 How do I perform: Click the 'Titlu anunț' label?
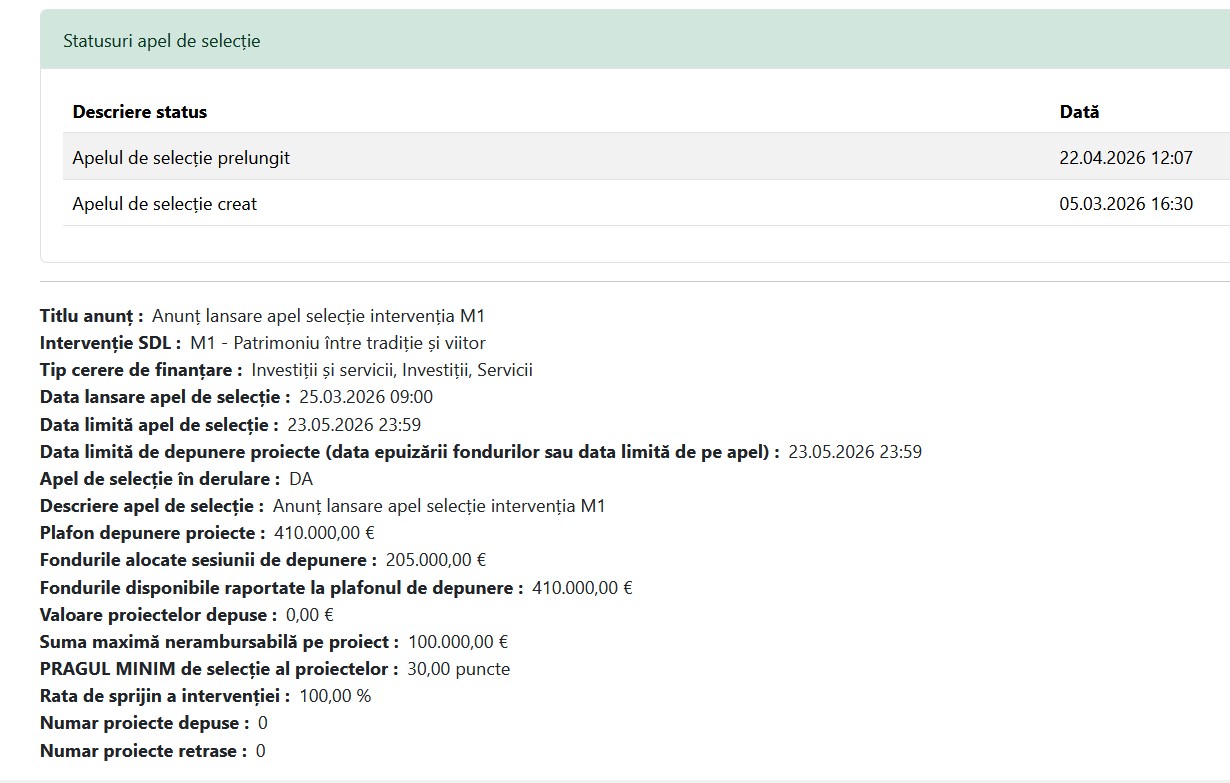92,316
